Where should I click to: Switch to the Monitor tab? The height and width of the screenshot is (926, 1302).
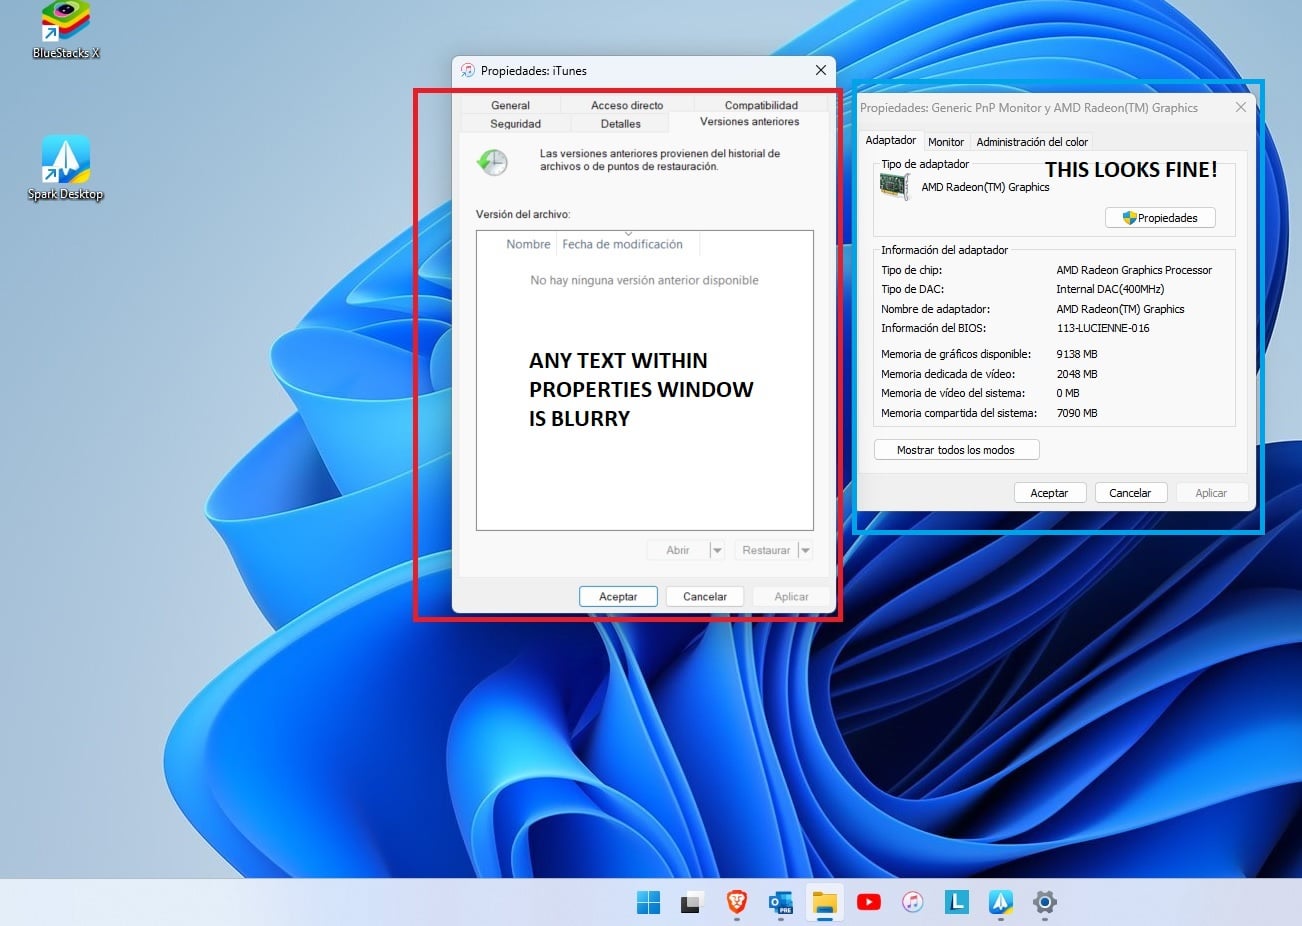(x=946, y=142)
